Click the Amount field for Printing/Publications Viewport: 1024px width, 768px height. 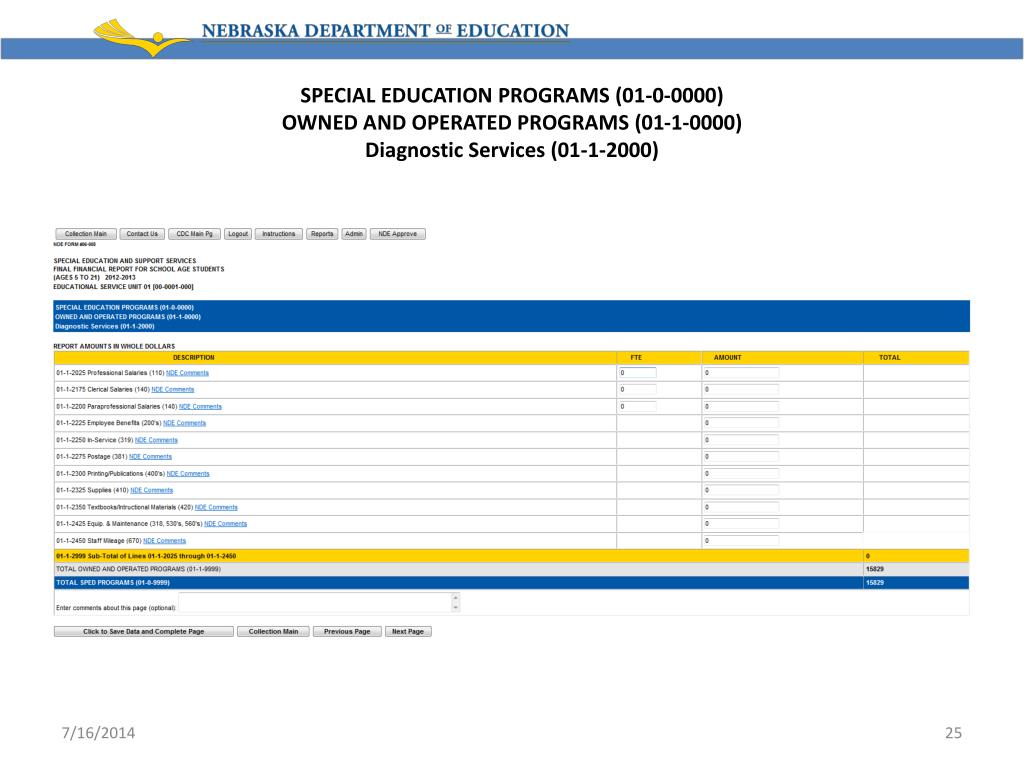point(741,473)
